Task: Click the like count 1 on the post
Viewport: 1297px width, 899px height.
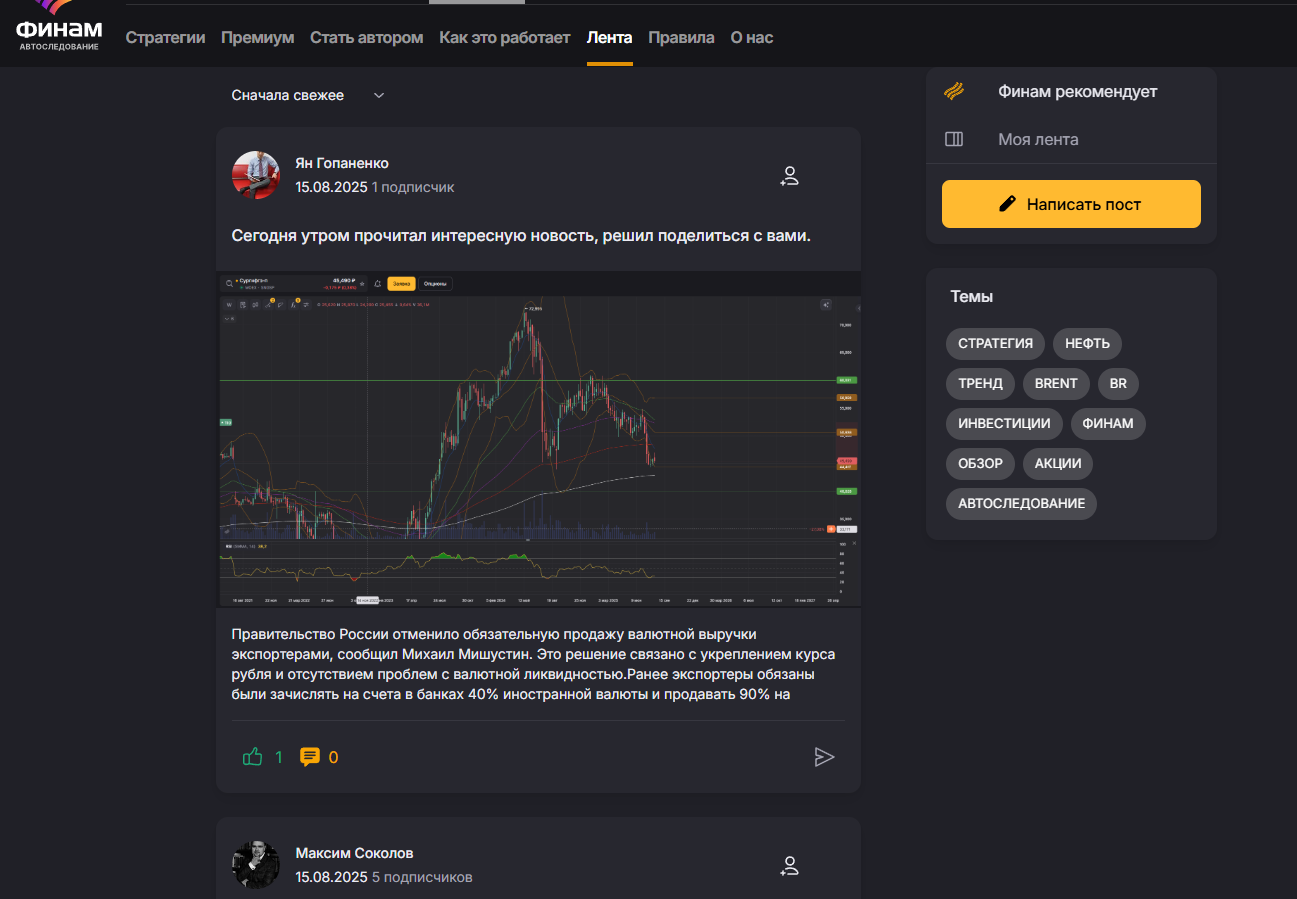Action: pyautogui.click(x=279, y=757)
